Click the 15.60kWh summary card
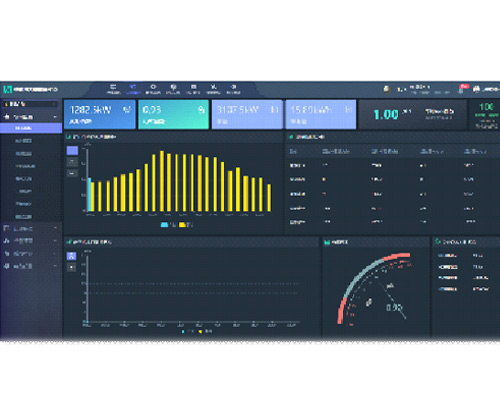This screenshot has width=500, height=413. [321, 114]
